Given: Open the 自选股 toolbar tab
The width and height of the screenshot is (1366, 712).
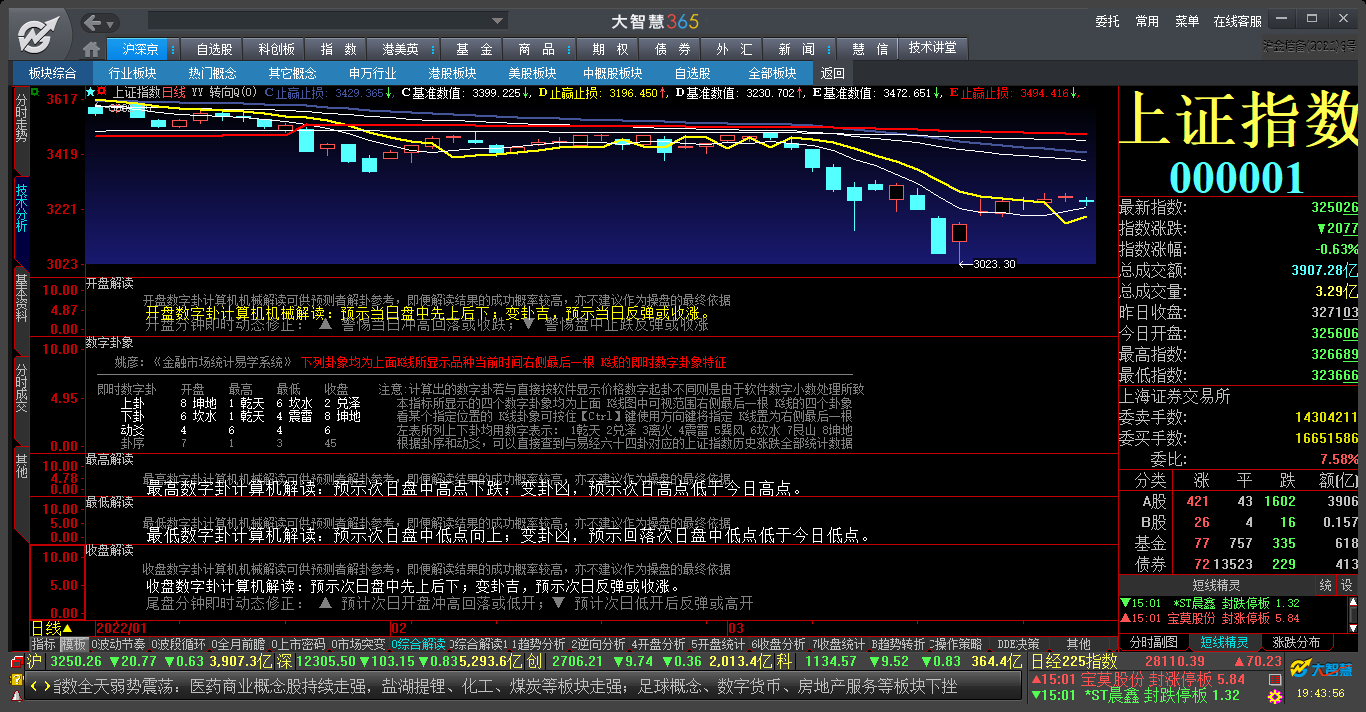Looking at the screenshot, I should [x=214, y=49].
